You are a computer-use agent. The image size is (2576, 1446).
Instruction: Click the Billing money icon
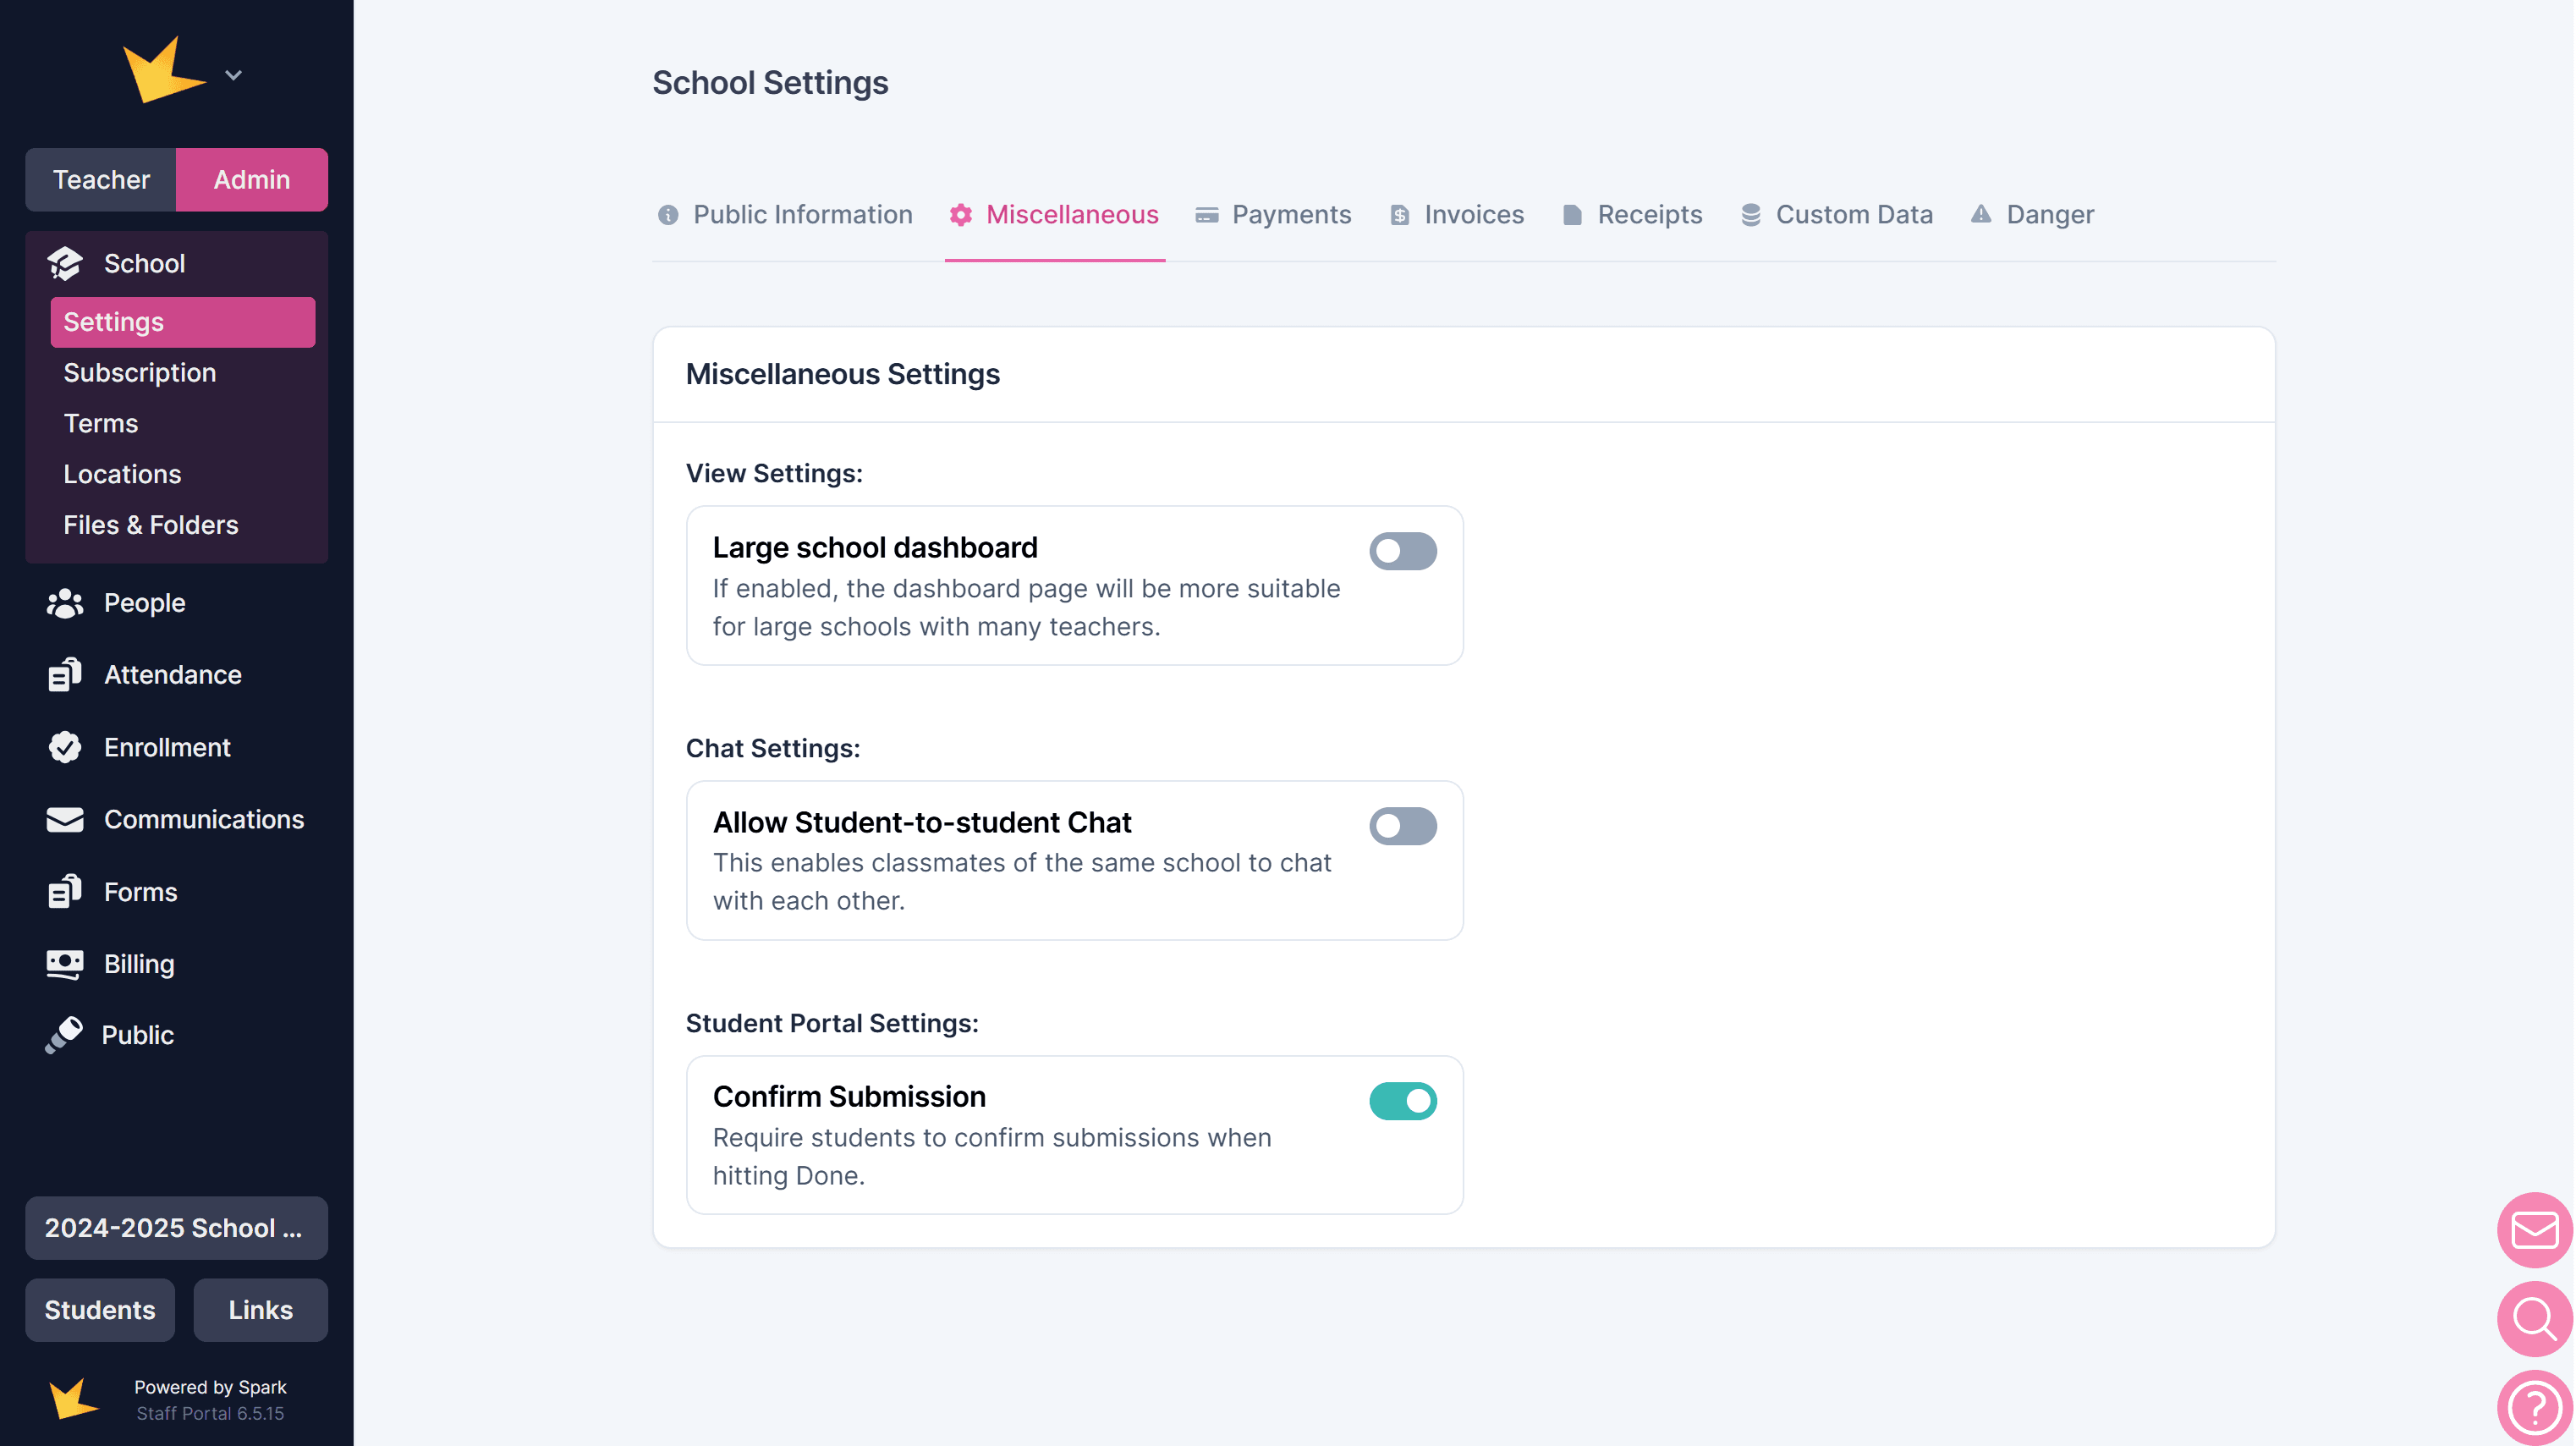(x=65, y=964)
